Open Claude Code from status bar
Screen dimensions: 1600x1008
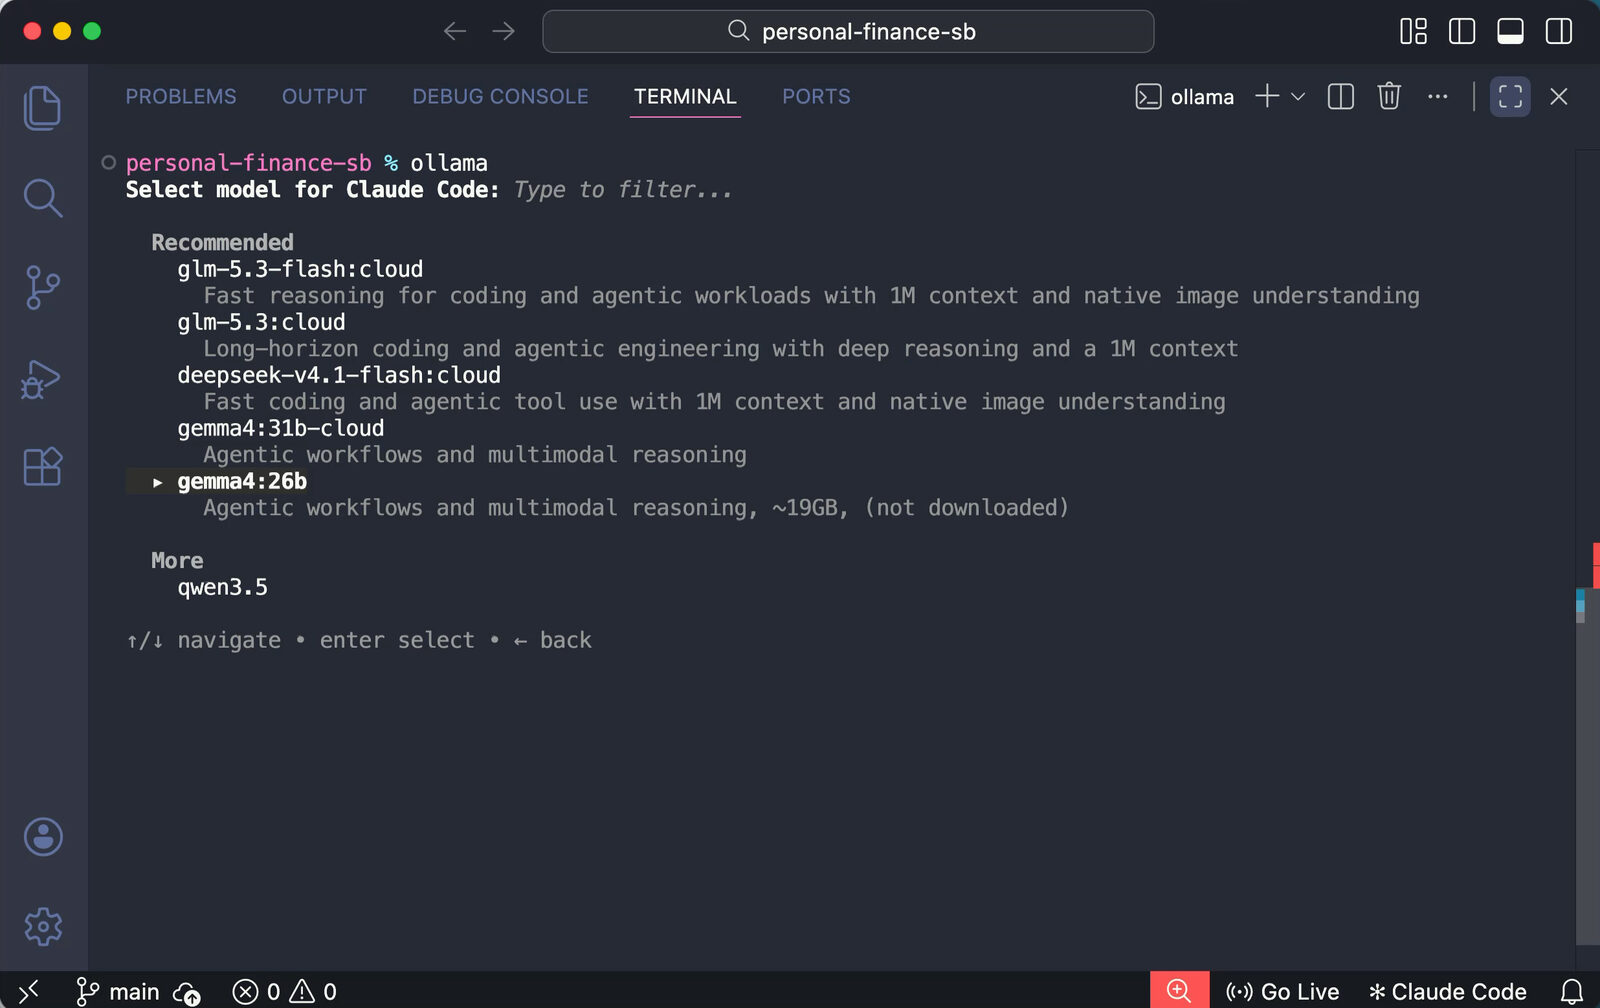click(1447, 991)
